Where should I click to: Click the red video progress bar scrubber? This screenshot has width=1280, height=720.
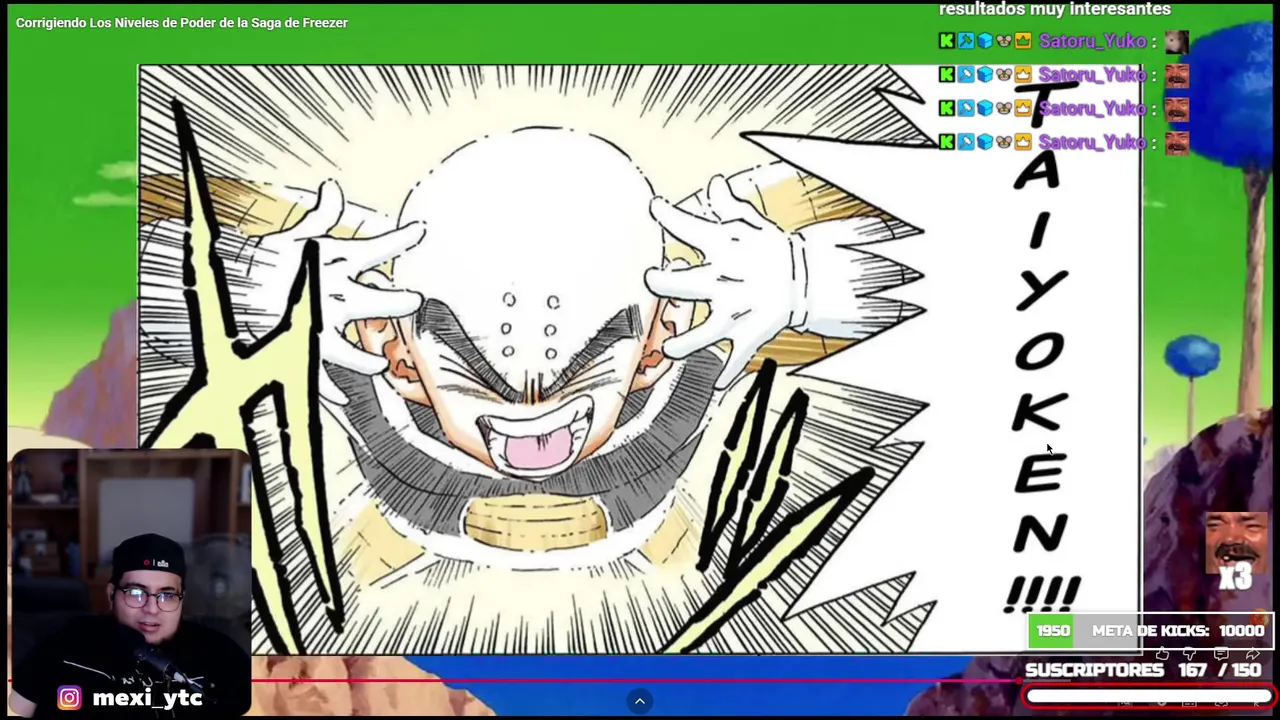click(x=1018, y=682)
